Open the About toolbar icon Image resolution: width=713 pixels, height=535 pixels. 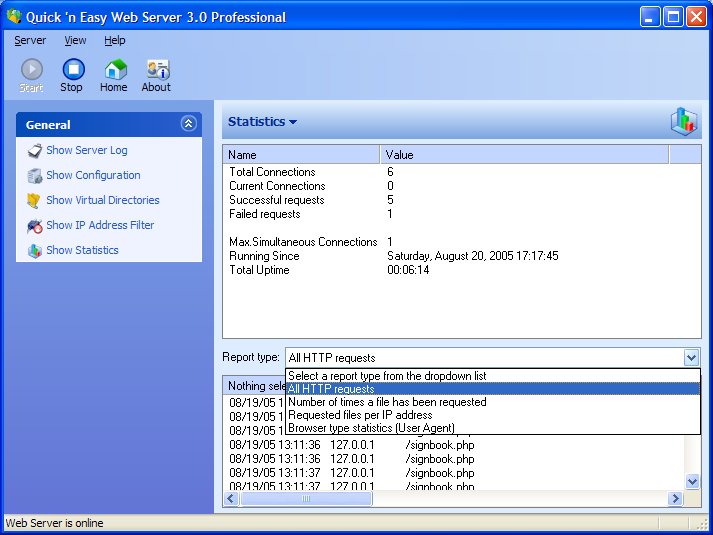158,70
